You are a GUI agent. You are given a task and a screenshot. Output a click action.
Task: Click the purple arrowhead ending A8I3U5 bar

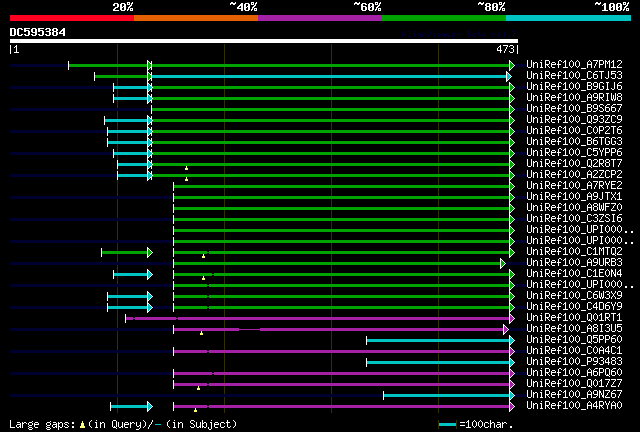(506, 330)
